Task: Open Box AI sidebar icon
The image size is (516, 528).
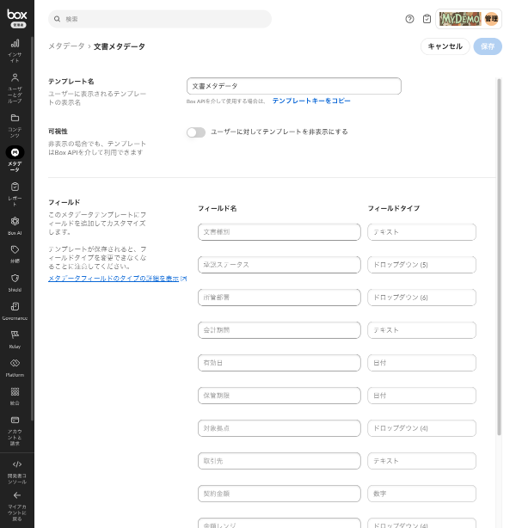Action: tap(15, 221)
